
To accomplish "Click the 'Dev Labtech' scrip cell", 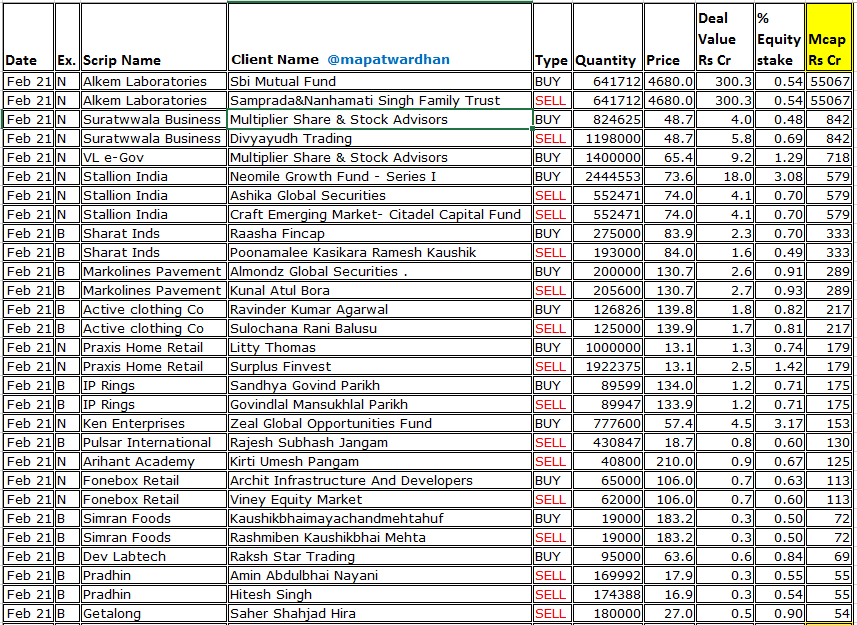I will pyautogui.click(x=154, y=556).
